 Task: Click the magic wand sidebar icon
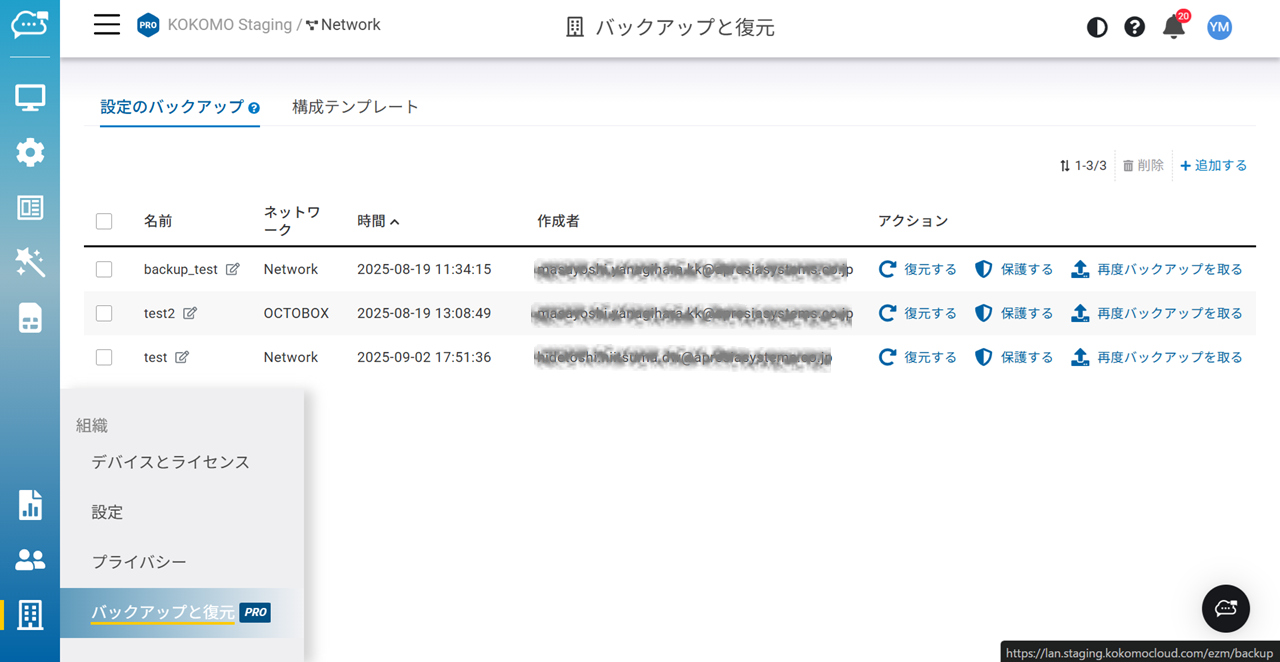[30, 263]
